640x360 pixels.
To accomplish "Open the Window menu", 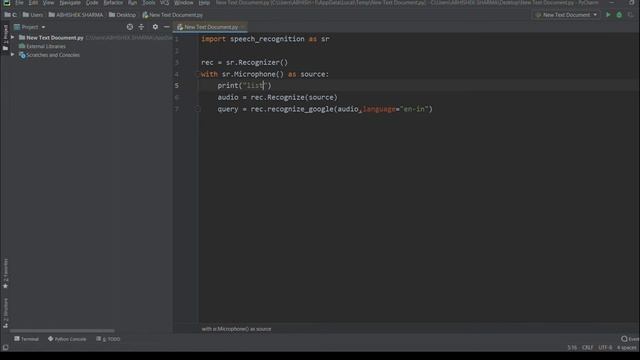I will [x=184, y=3].
